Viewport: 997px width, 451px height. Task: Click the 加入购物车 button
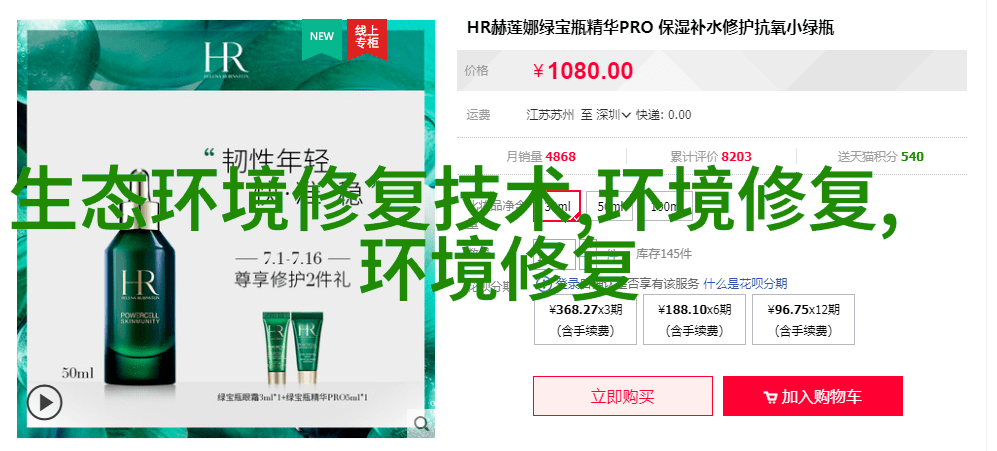click(813, 396)
